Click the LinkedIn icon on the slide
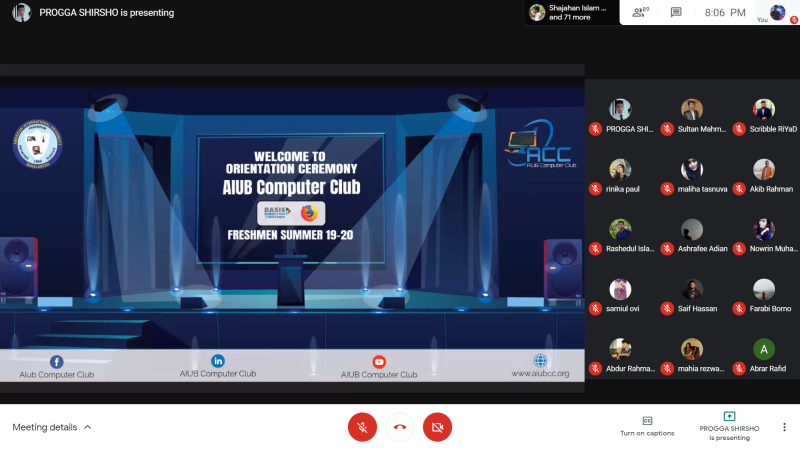The image size is (800, 450). pos(218,361)
